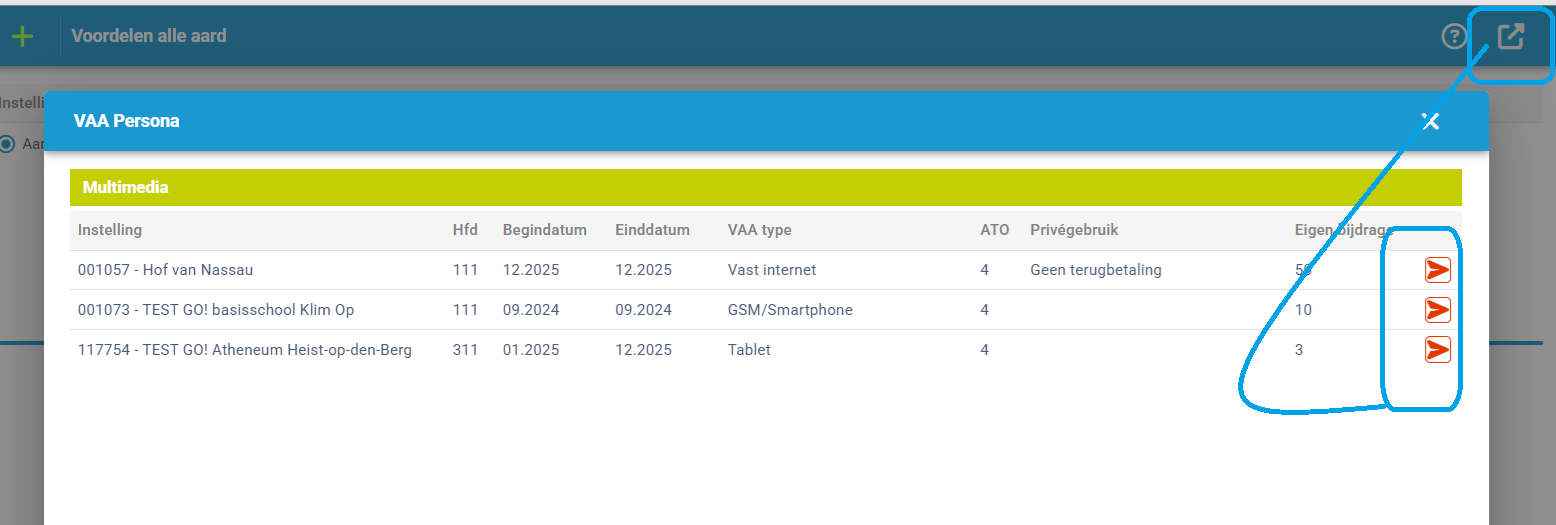Screen dimensions: 1556x525
Task: Click the 'Tablet' VAA type cell
Action: tap(749, 350)
